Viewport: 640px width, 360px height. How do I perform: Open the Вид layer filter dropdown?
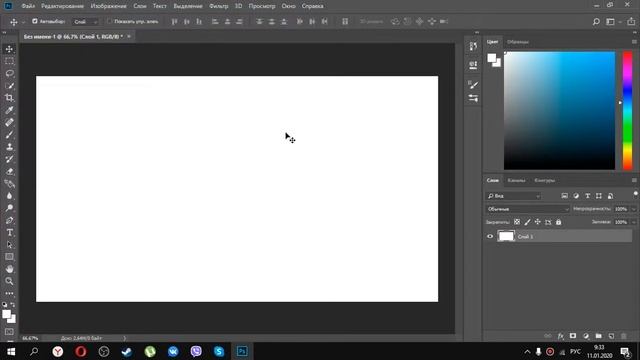tap(513, 196)
